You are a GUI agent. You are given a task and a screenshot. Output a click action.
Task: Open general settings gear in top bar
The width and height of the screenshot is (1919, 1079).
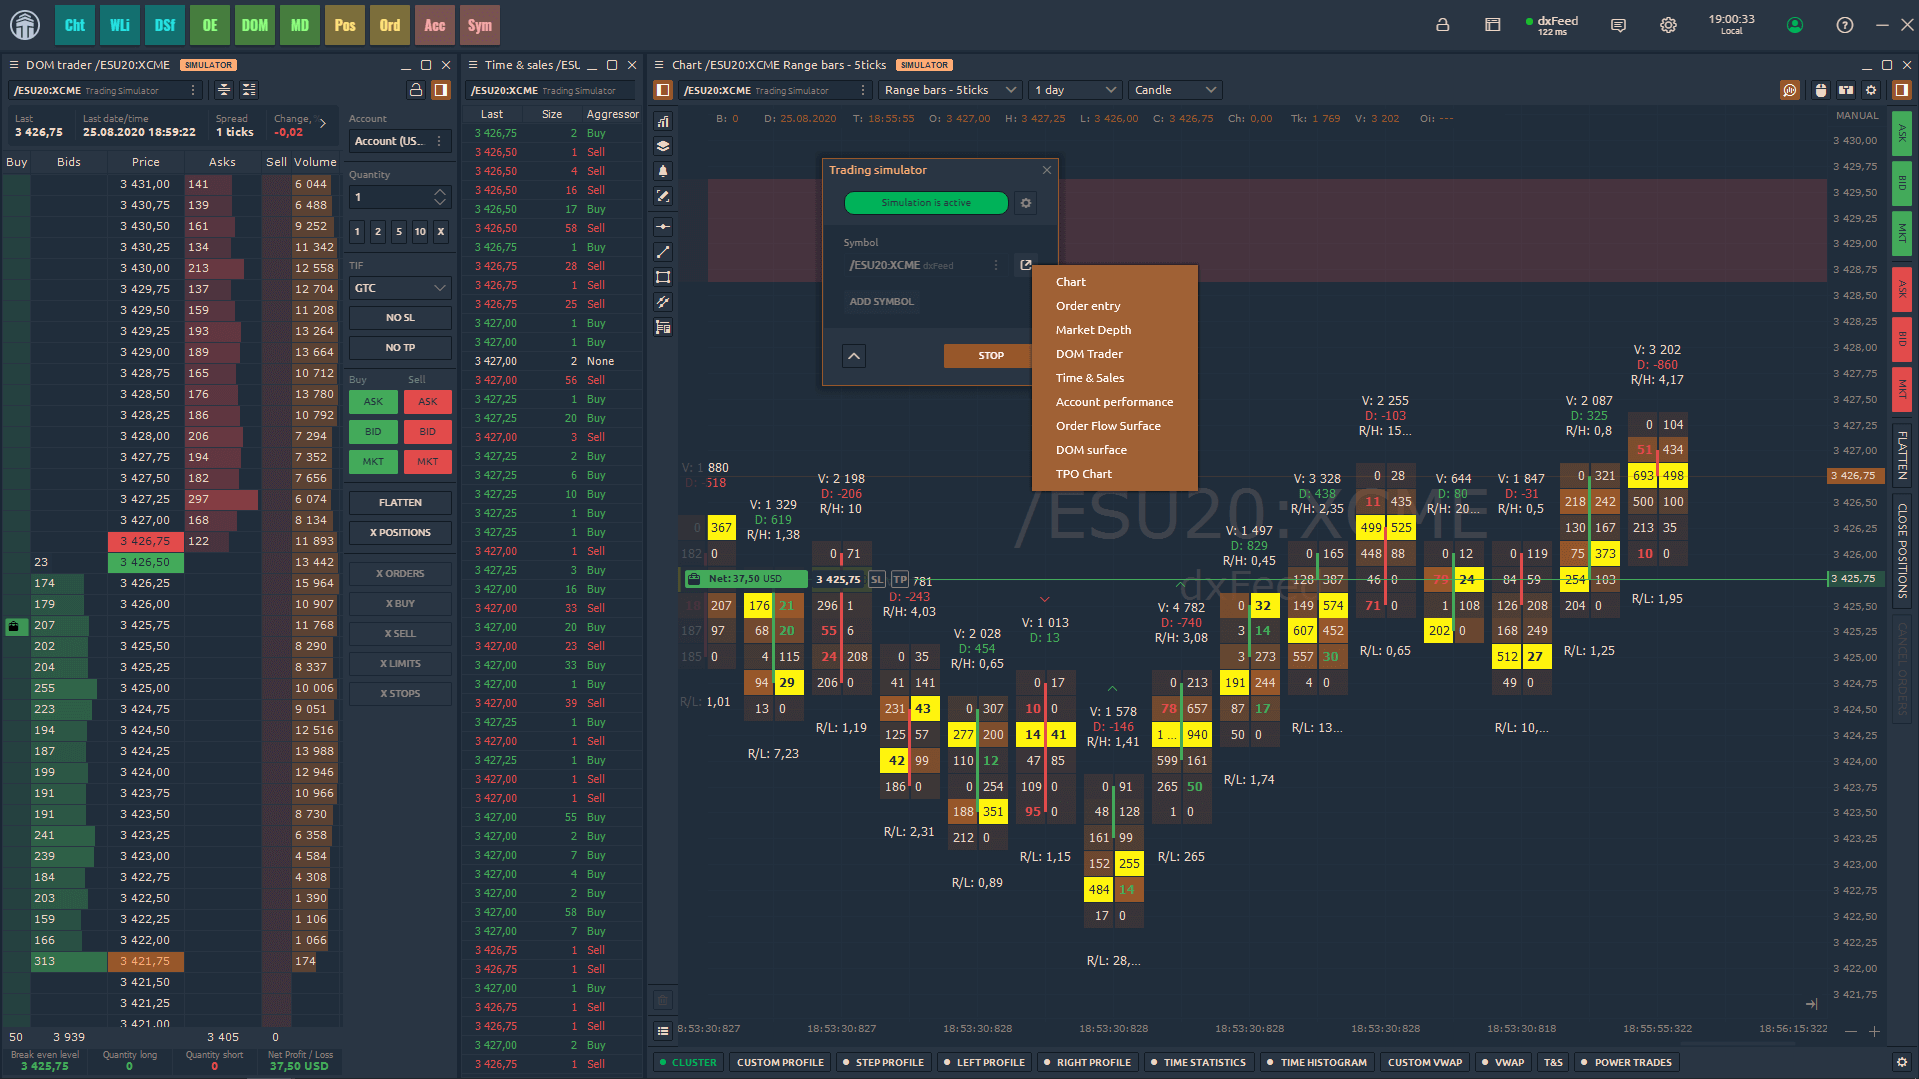[x=1668, y=25]
